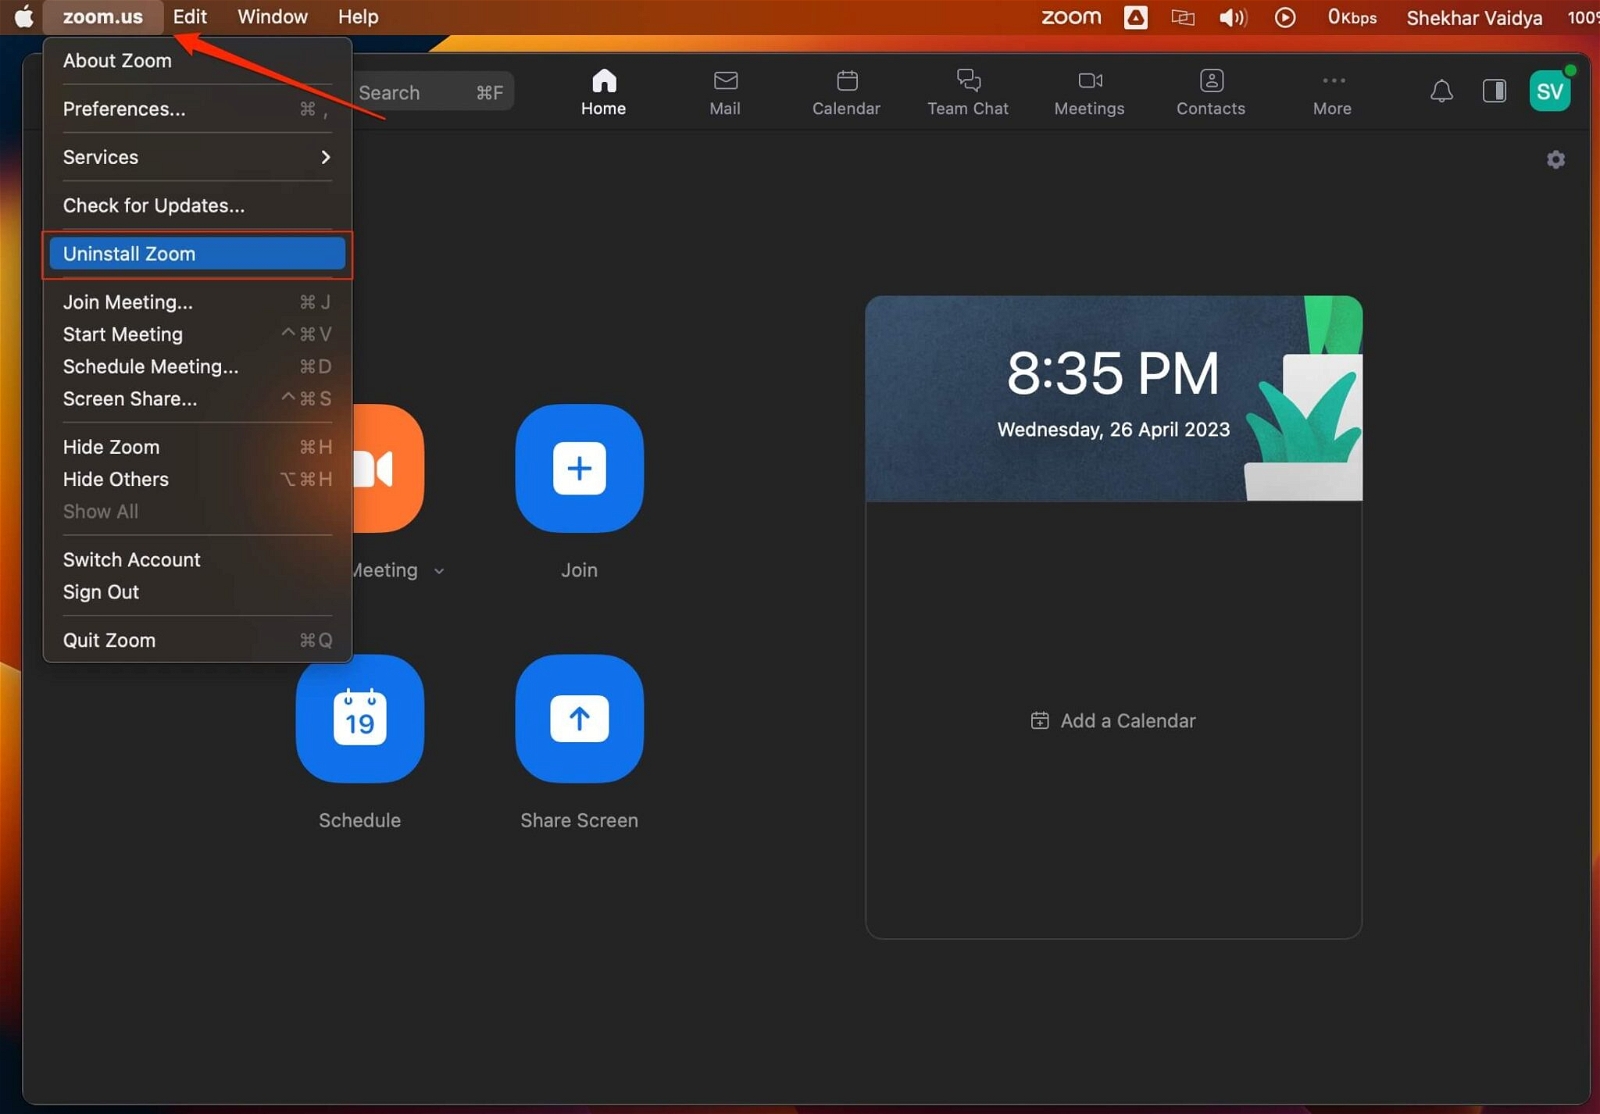Click the zoom status icon in menu bar
Screen dimensions: 1600x1114
(x=1071, y=17)
